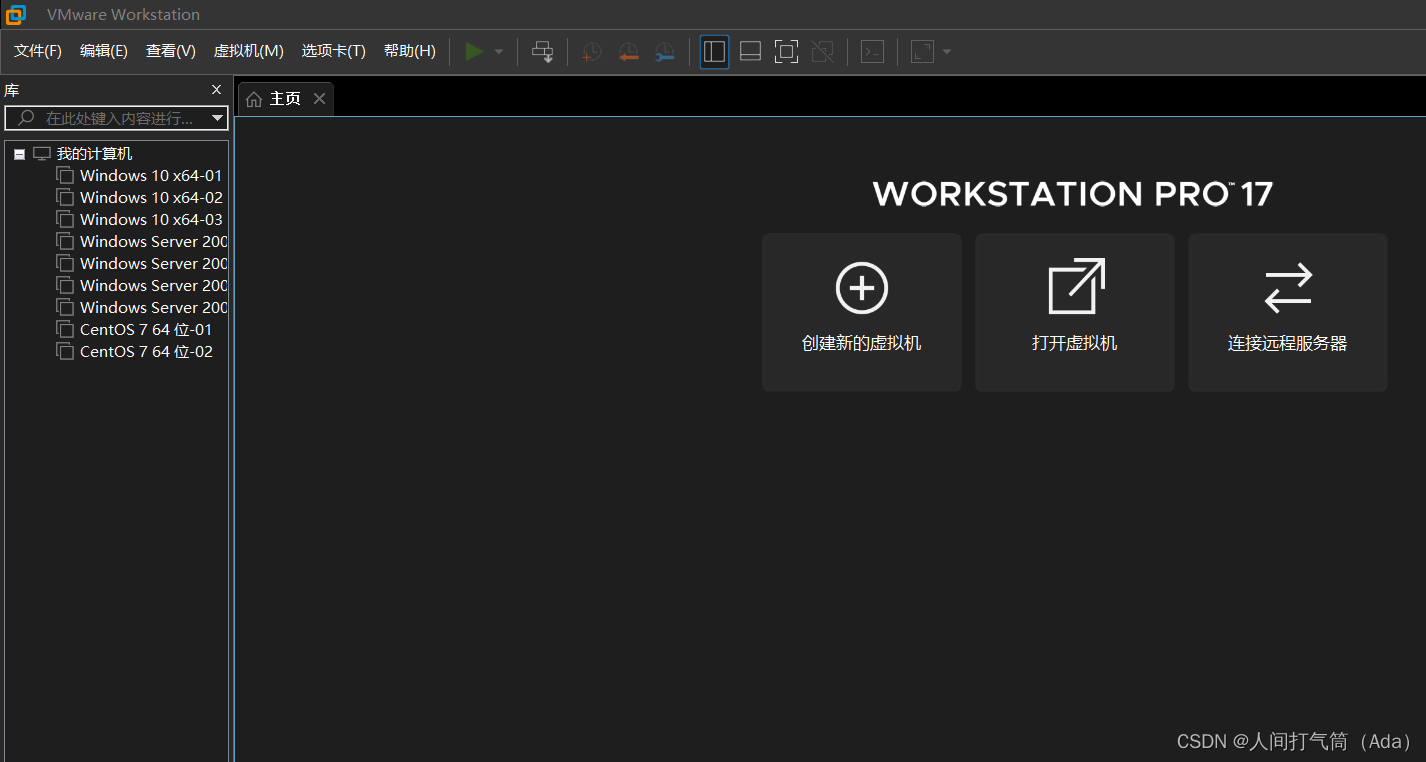
Task: Toggle the thumbnail bar icon in the toolbar
Action: point(750,52)
